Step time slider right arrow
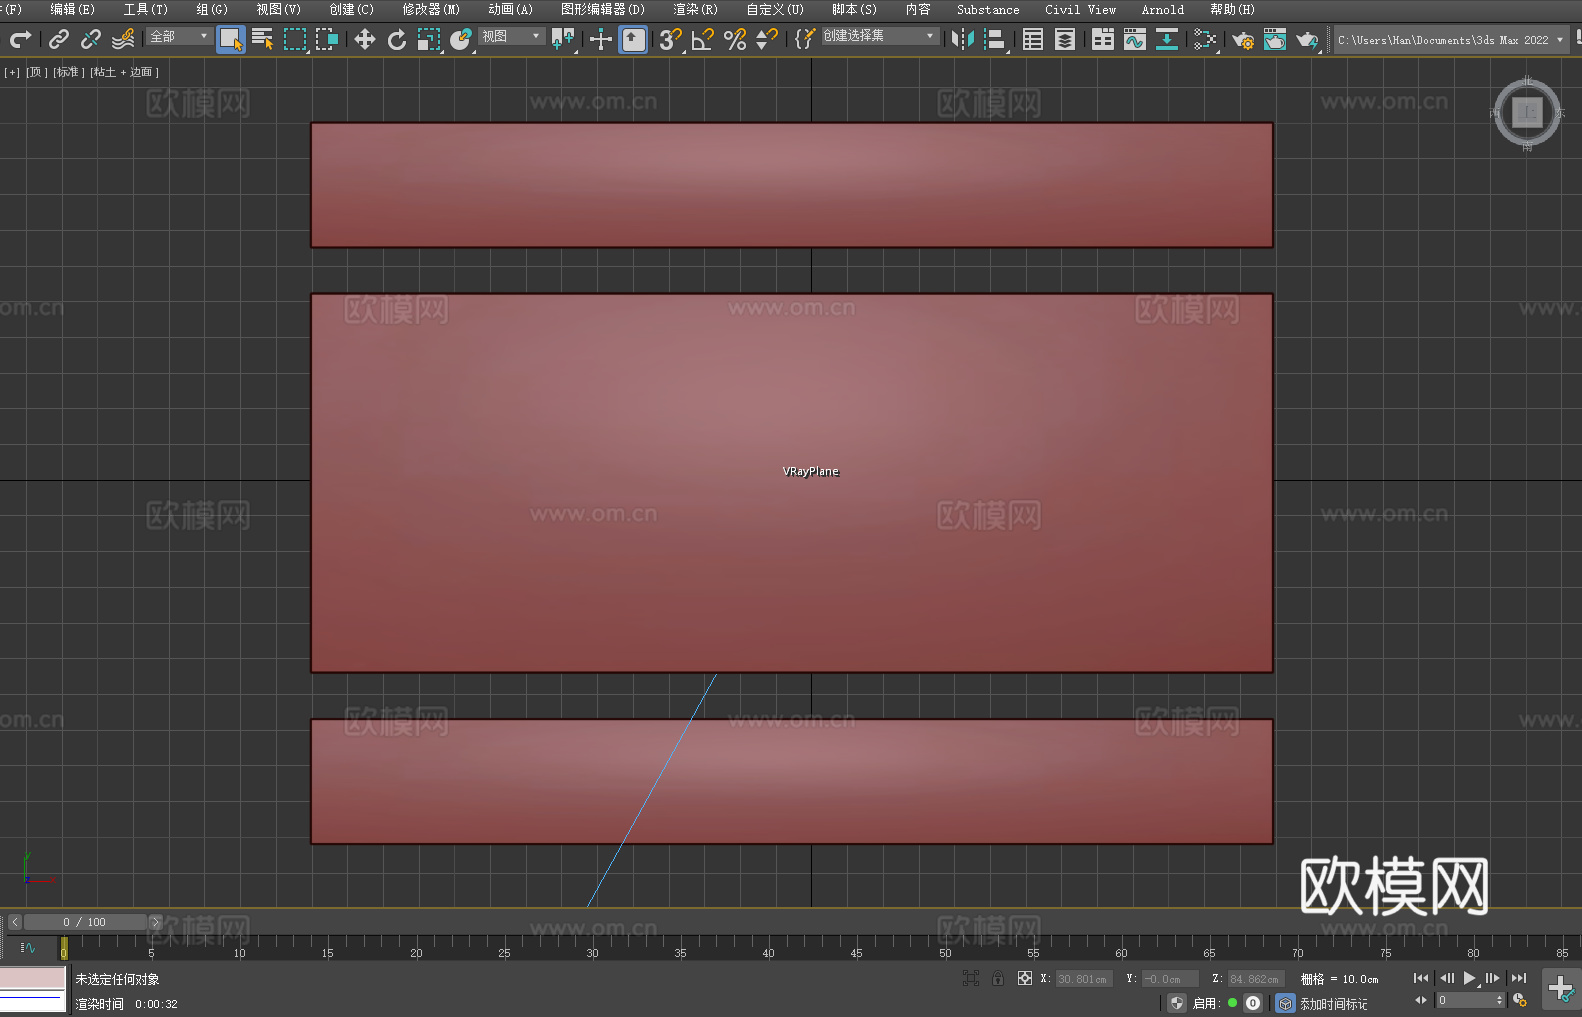1582x1017 pixels. [x=155, y=922]
